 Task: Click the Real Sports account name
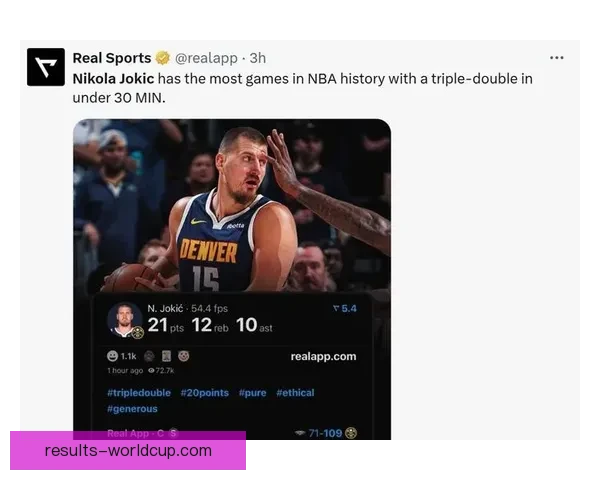(112, 58)
